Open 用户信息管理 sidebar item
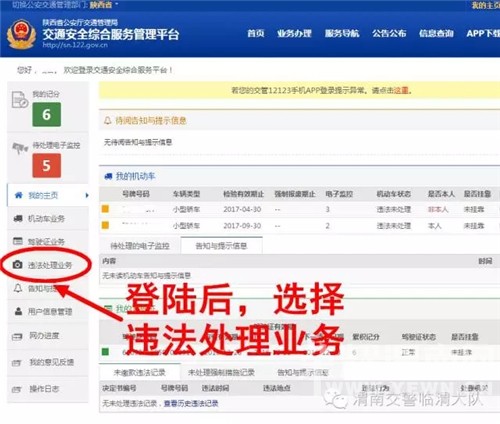The width and height of the screenshot is (500, 424). (x=48, y=312)
